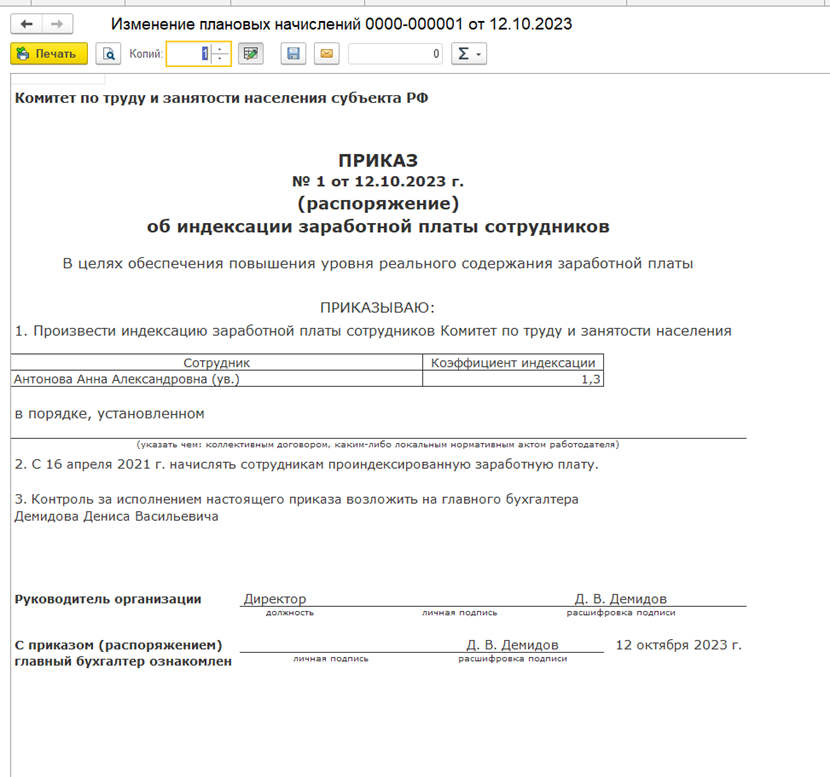Click the Директор position text
The width and height of the screenshot is (830, 777).
(x=275, y=599)
